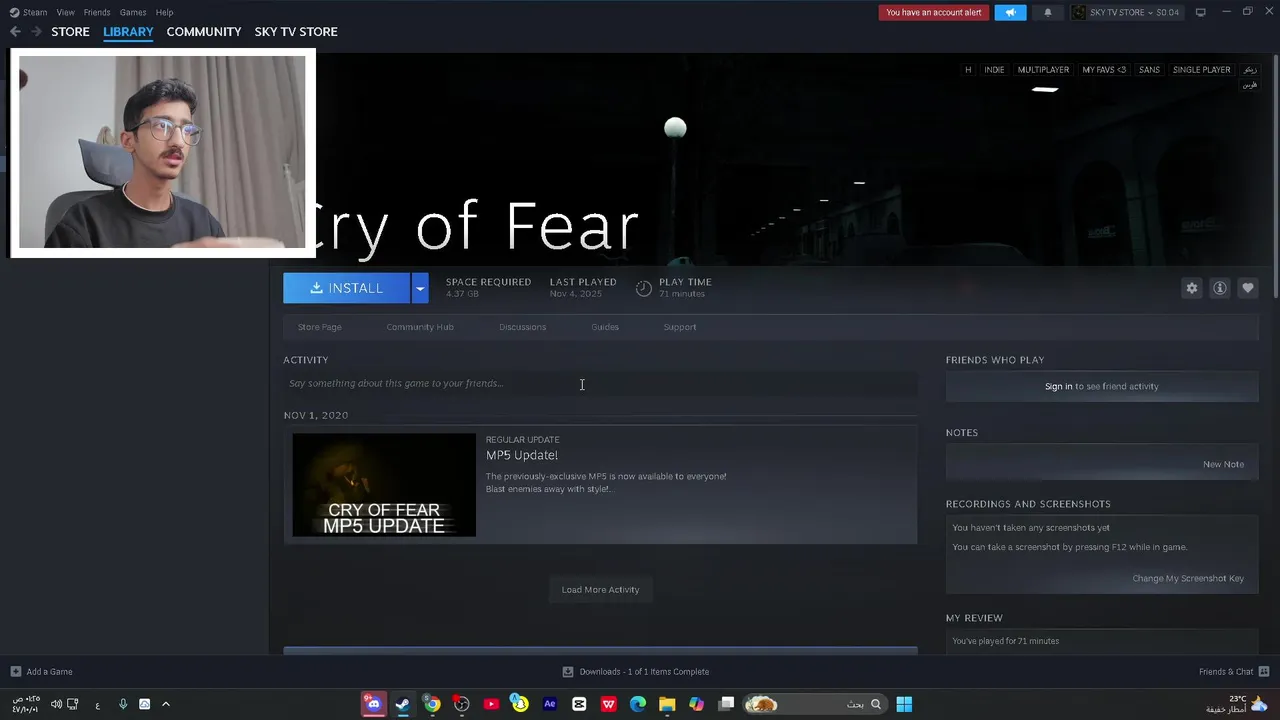Screen dimensions: 1280x720
Task: Open the Discussions link
Action: [523, 327]
